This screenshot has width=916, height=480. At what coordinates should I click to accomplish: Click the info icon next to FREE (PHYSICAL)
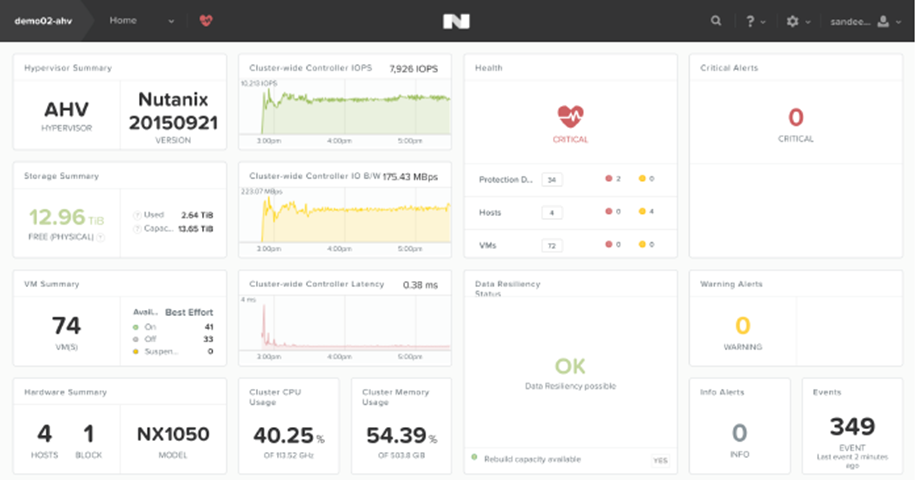(x=100, y=237)
